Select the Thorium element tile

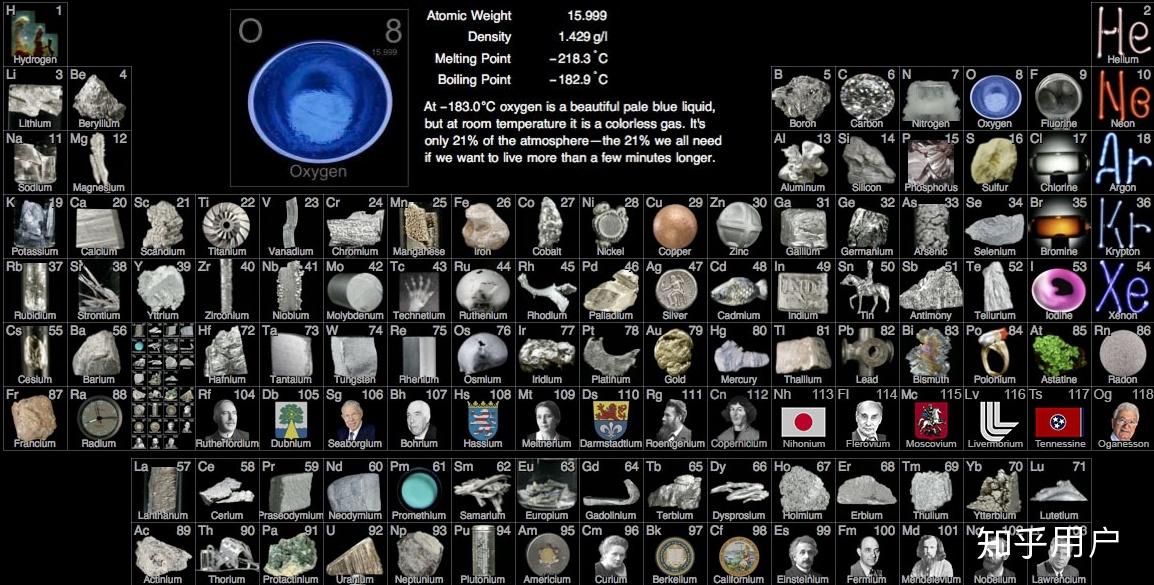click(x=227, y=554)
